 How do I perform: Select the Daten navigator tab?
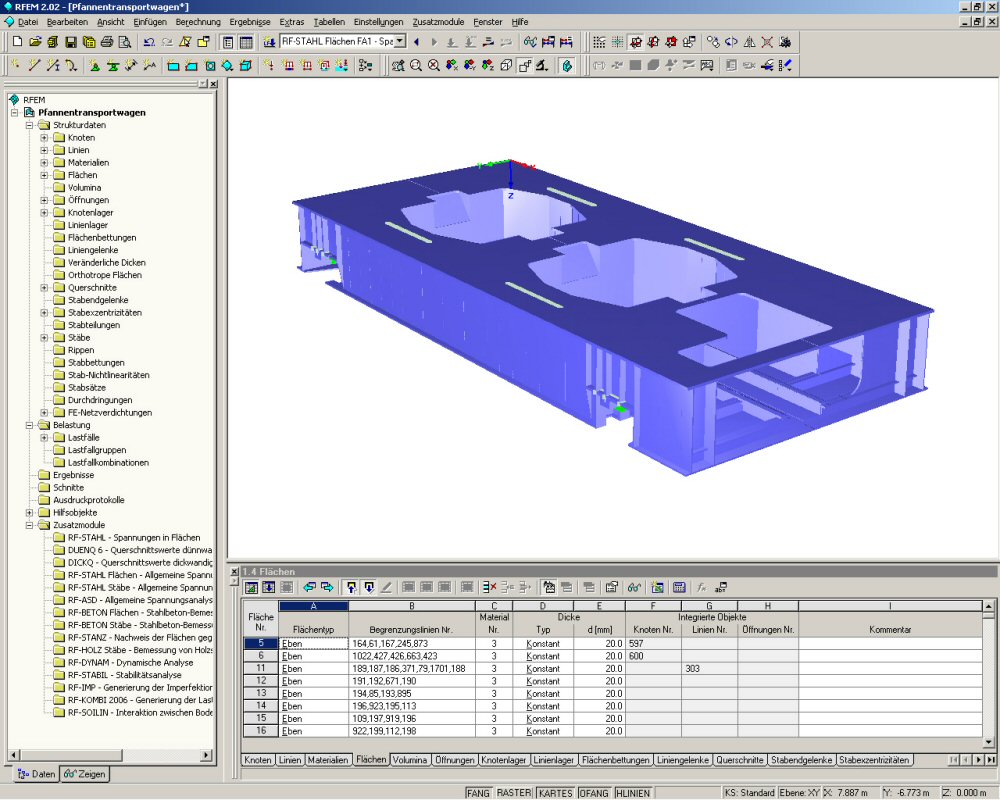(x=36, y=774)
